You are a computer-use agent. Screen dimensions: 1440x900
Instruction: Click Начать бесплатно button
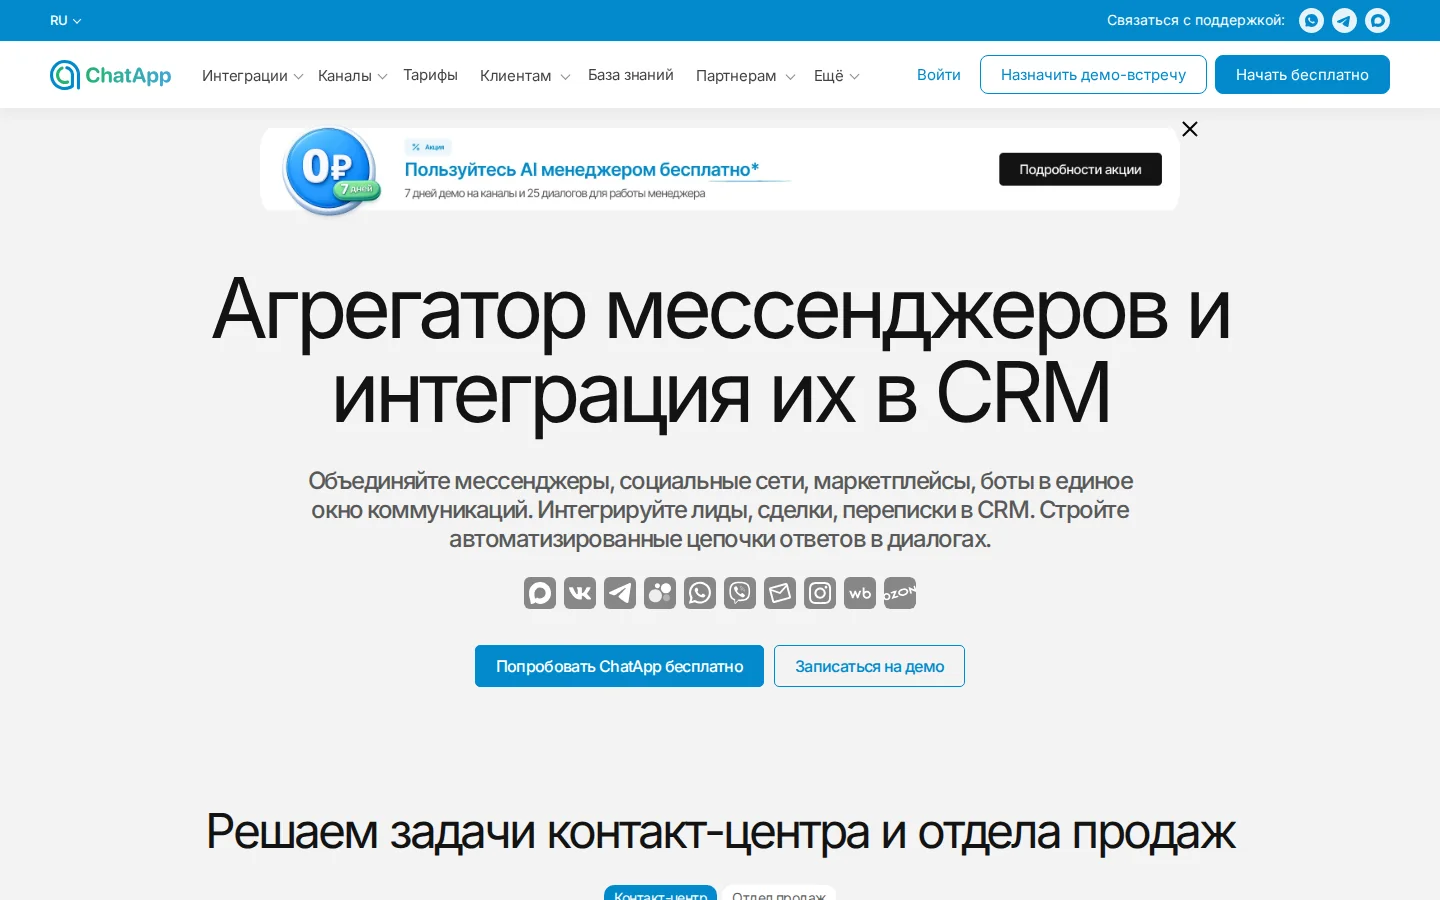(x=1302, y=75)
